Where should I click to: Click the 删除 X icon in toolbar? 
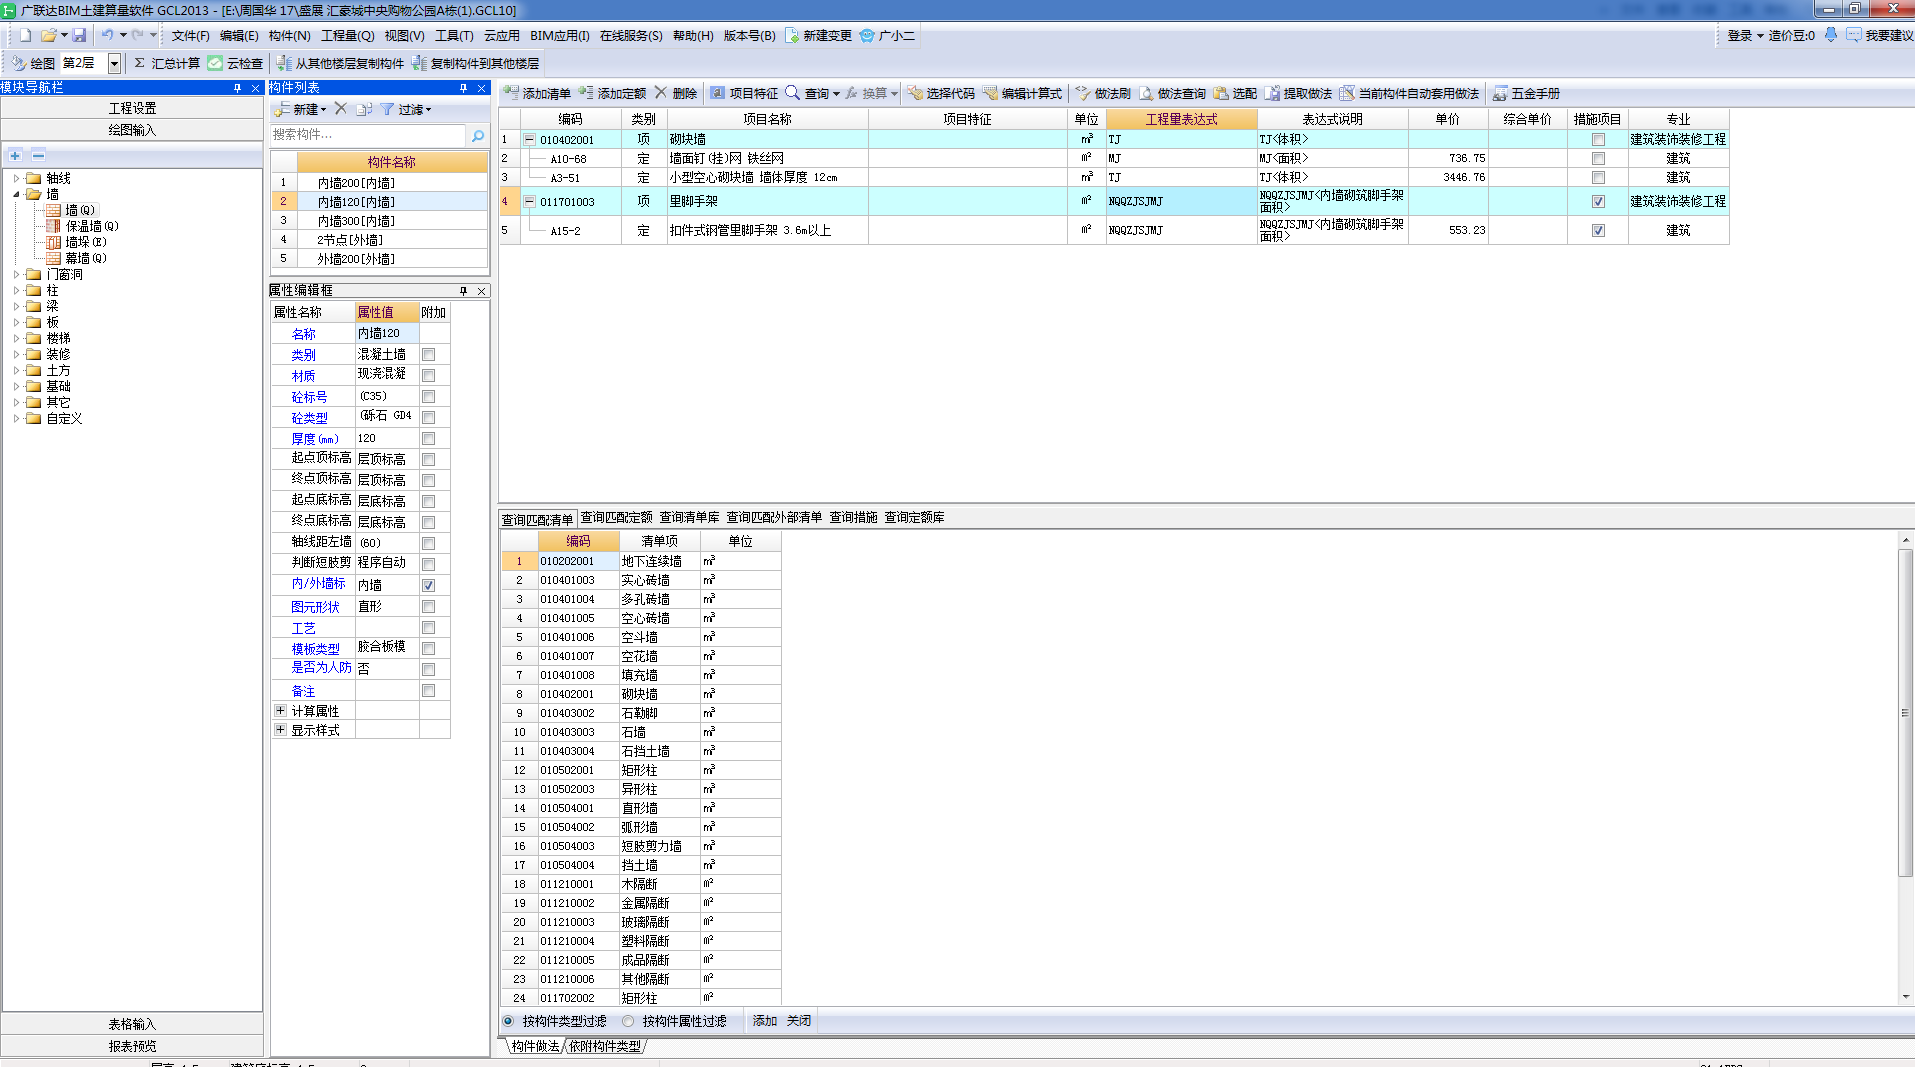pyautogui.click(x=660, y=93)
